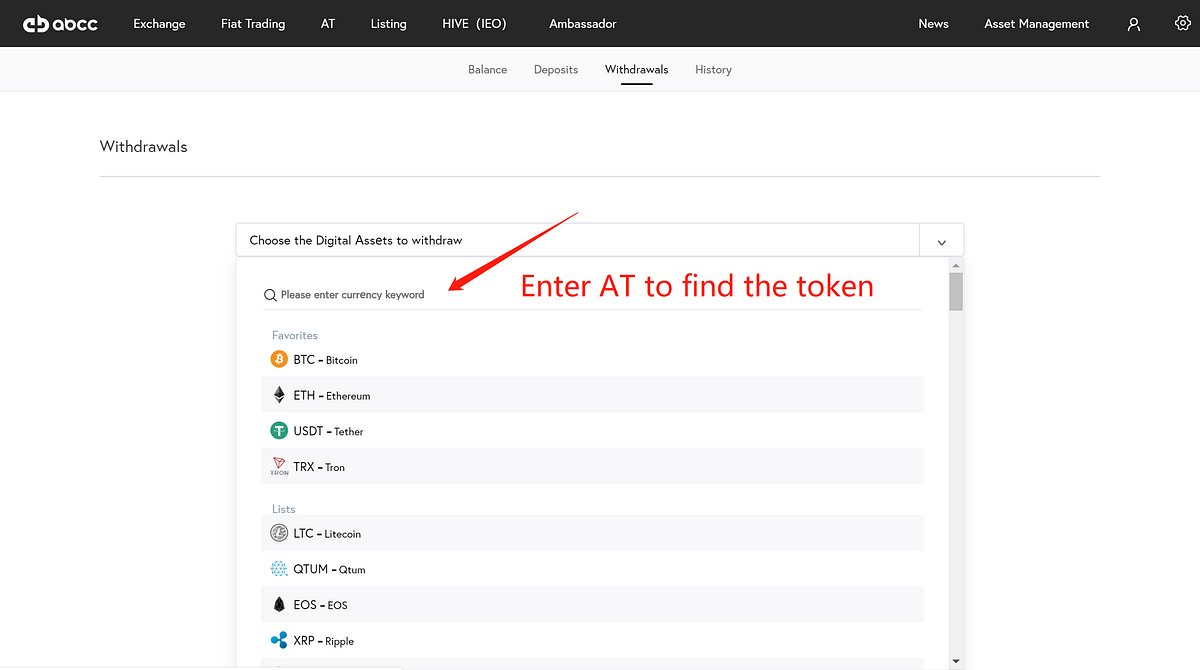Select BTC – Bitcoin from list
The height and width of the screenshot is (670, 1200).
click(592, 359)
